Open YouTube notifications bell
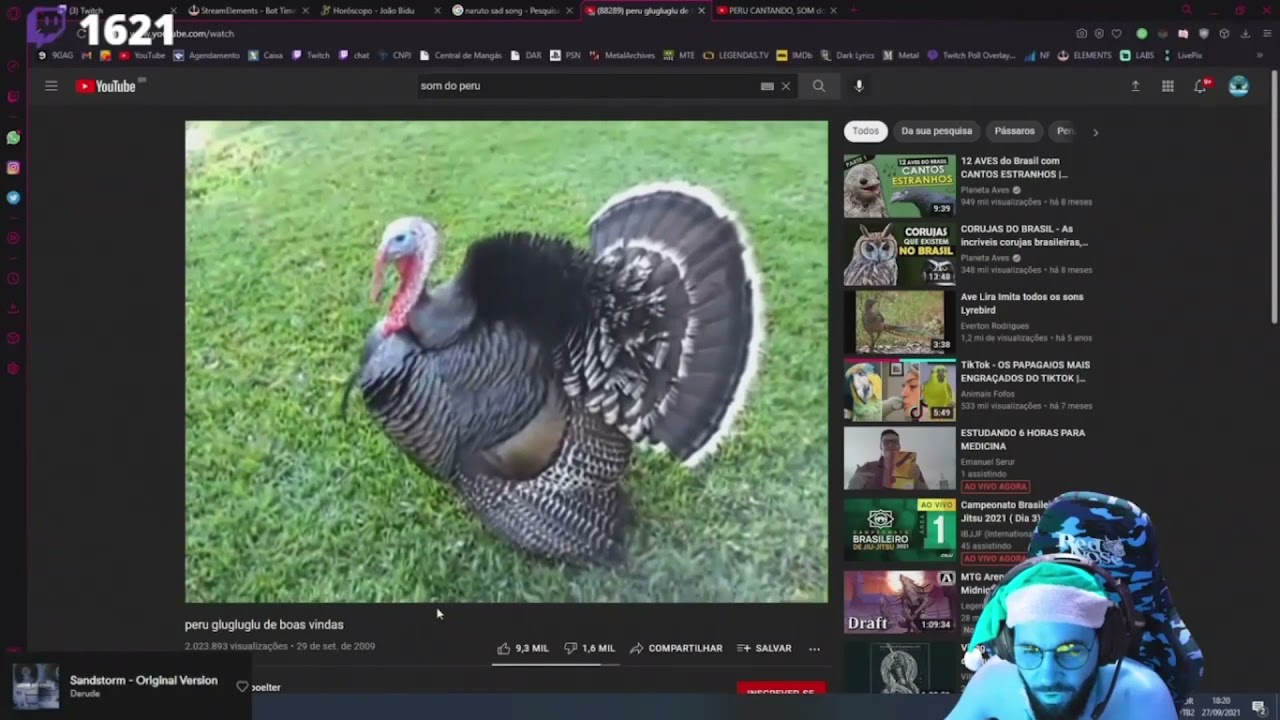The height and width of the screenshot is (720, 1280). 1200,86
